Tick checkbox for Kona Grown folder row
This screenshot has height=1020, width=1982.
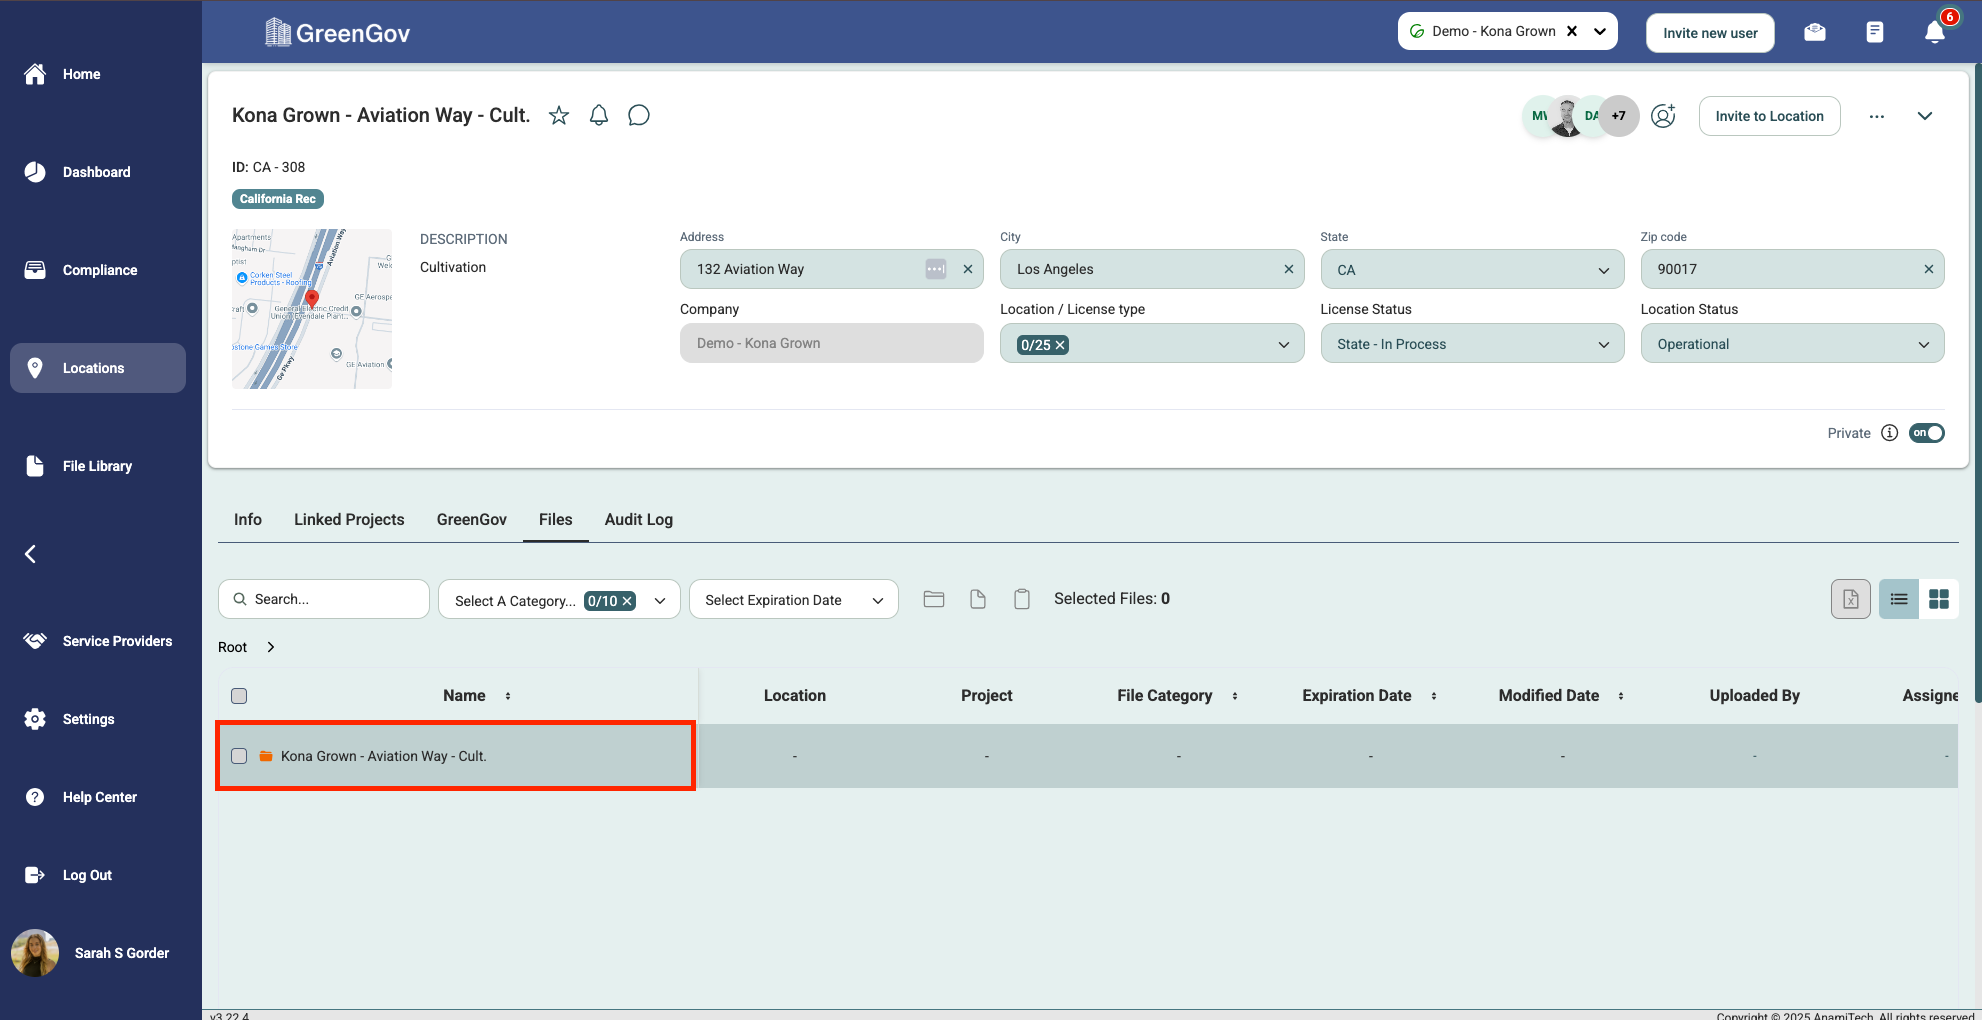239,756
